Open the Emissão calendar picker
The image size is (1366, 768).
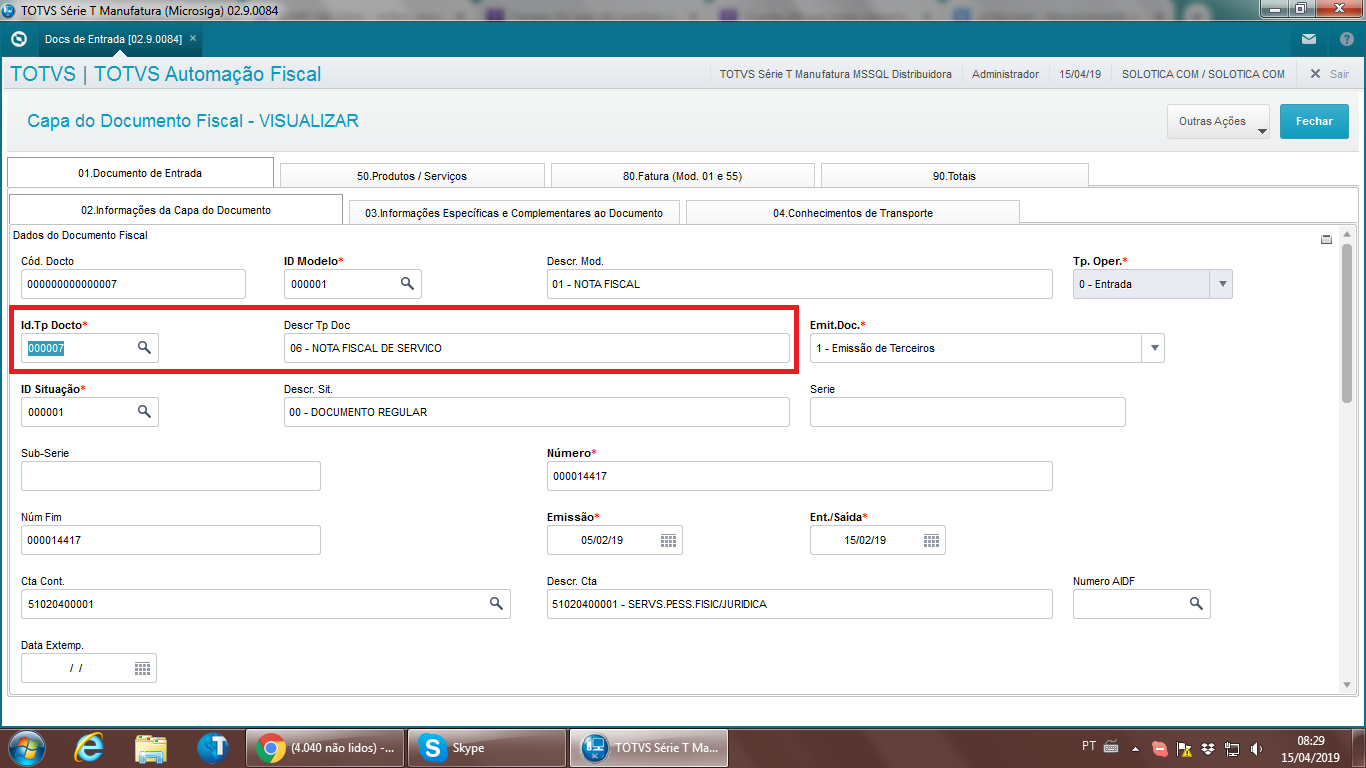click(668, 540)
